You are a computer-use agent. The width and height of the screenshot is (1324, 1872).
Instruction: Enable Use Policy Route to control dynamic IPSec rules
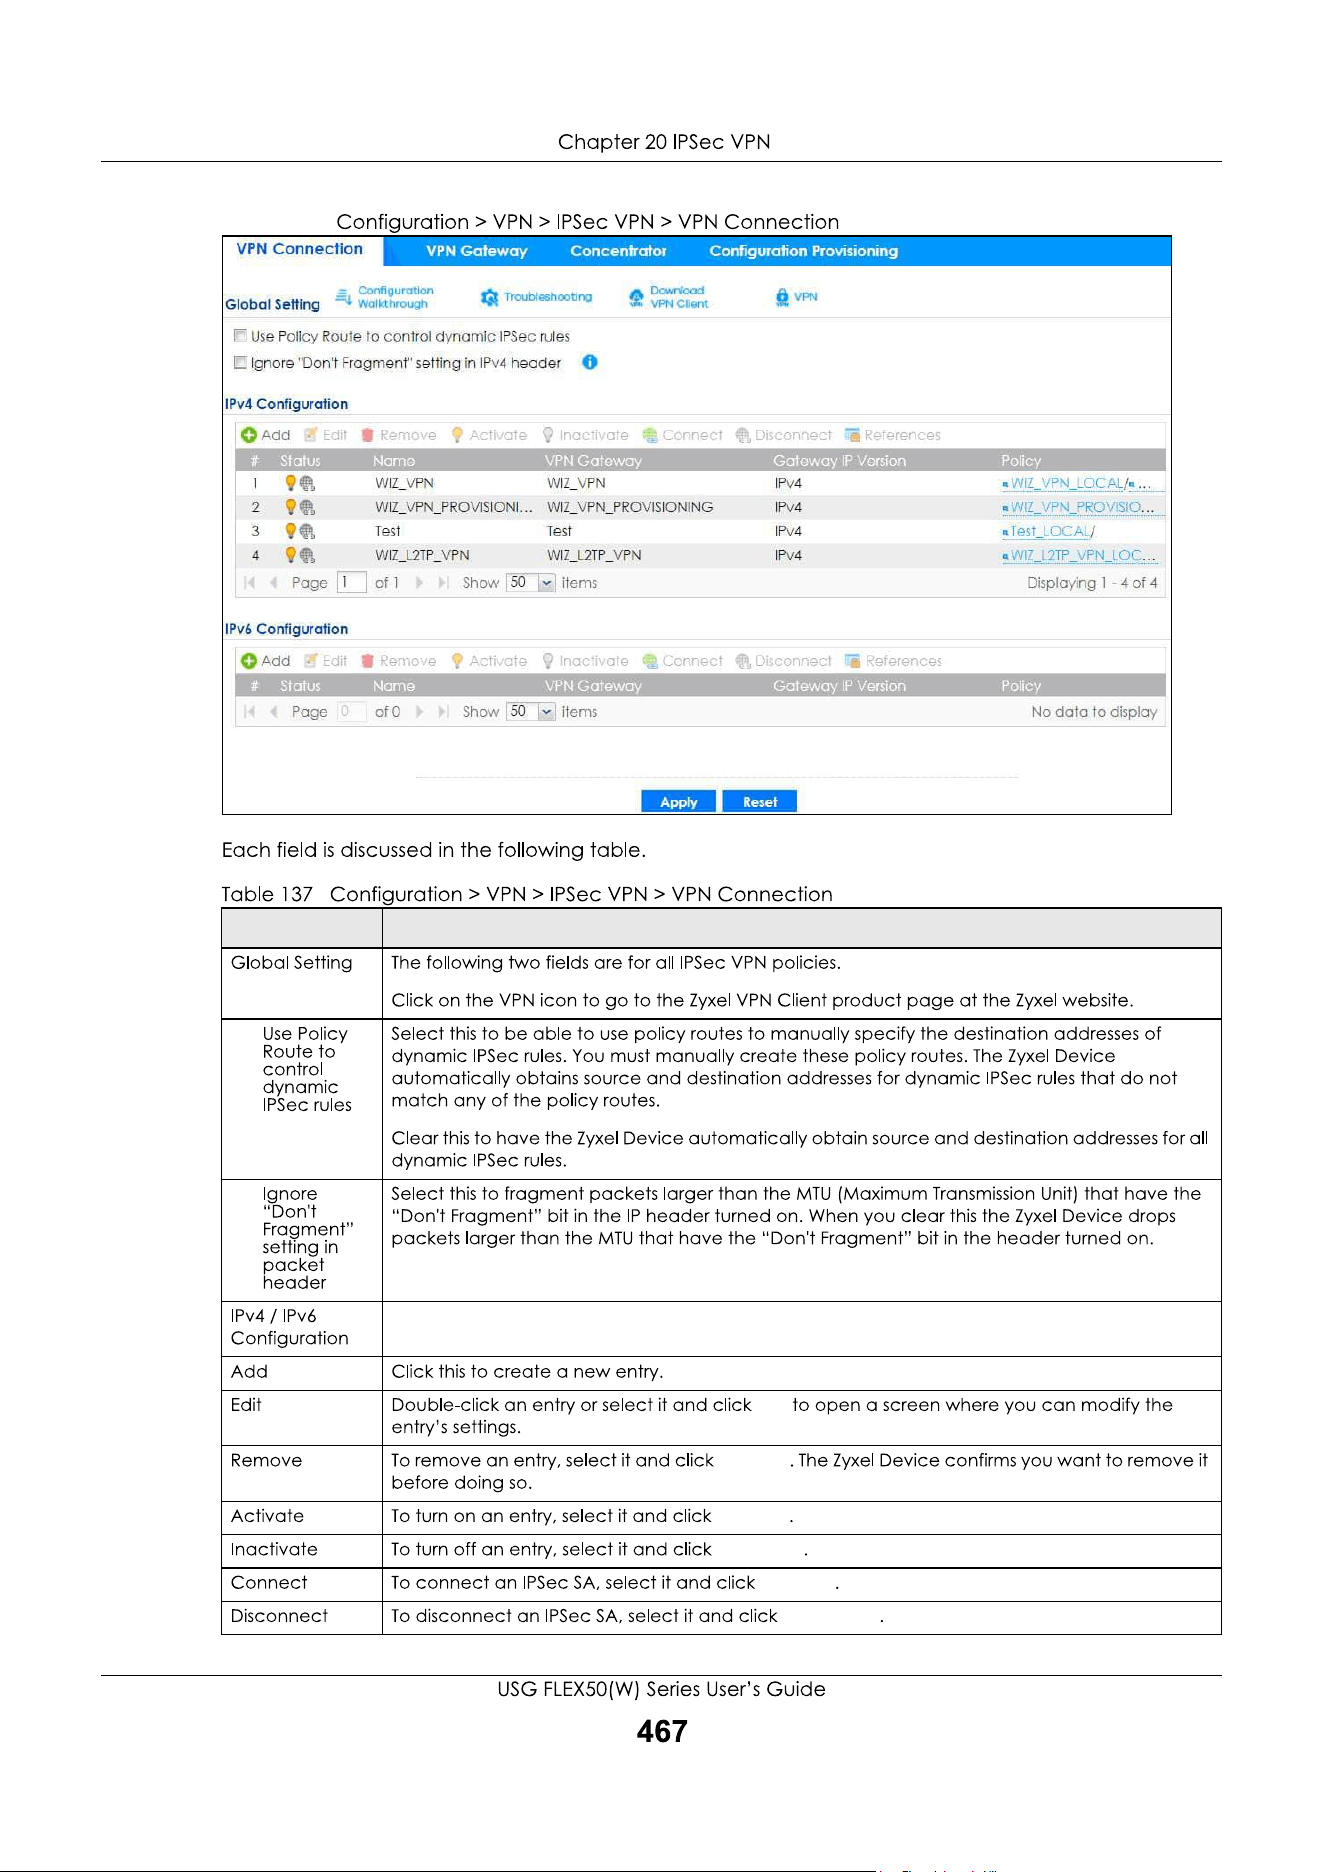240,336
